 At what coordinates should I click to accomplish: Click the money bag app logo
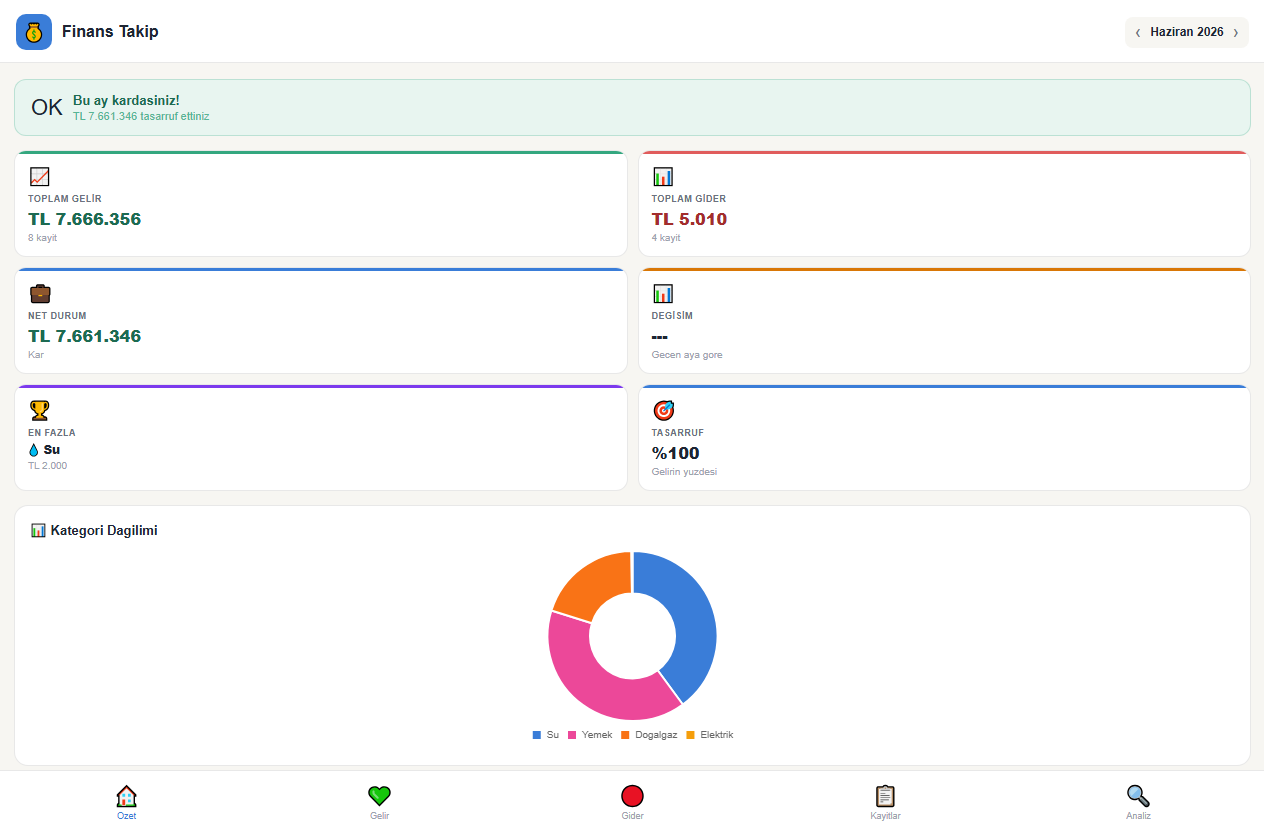tap(34, 32)
